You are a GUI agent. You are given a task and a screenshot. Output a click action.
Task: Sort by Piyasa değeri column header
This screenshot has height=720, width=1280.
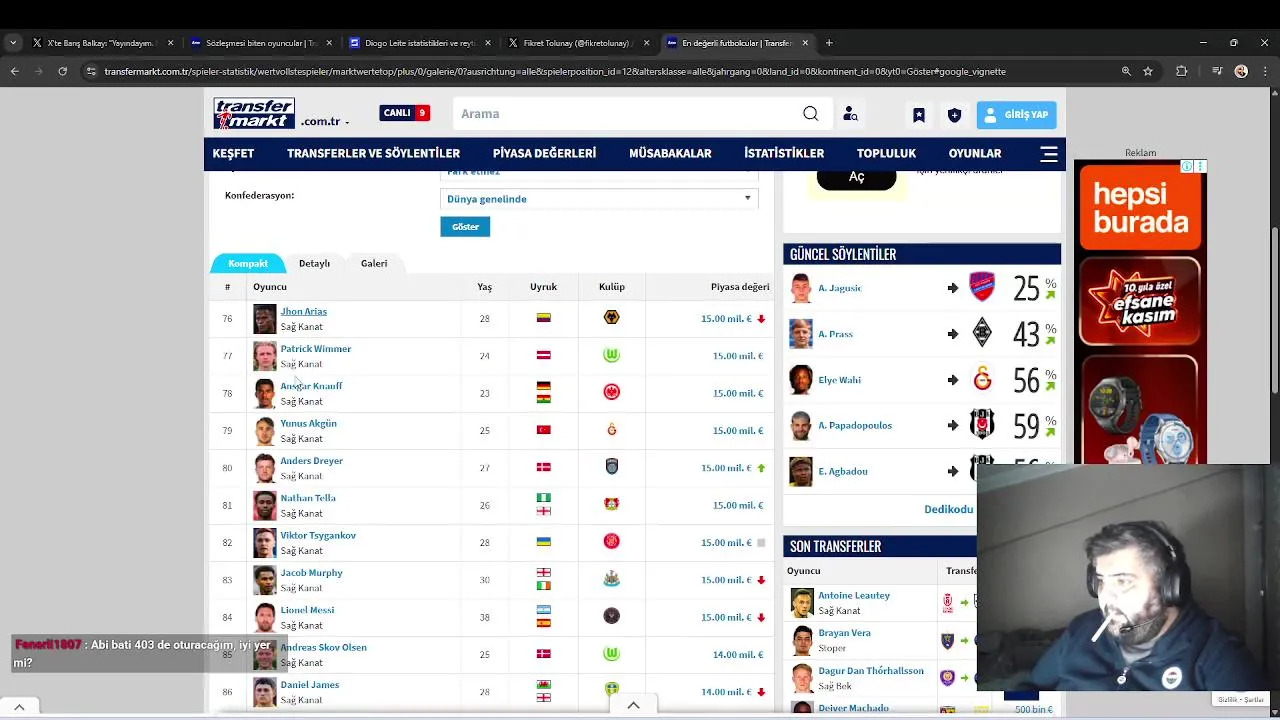(x=740, y=287)
